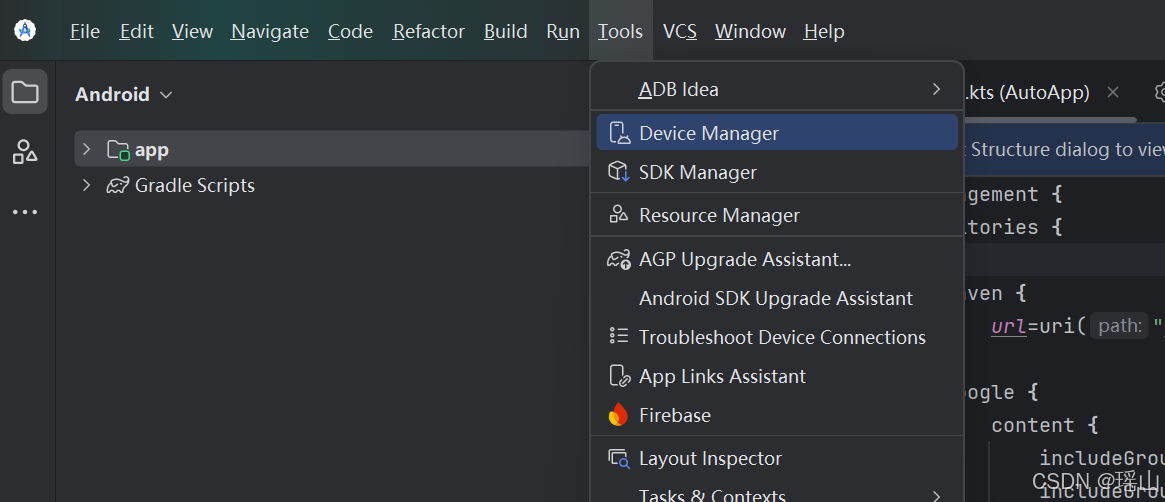The image size is (1165, 502).
Task: Select the Gradle Scripts row
Action: click(x=333, y=185)
